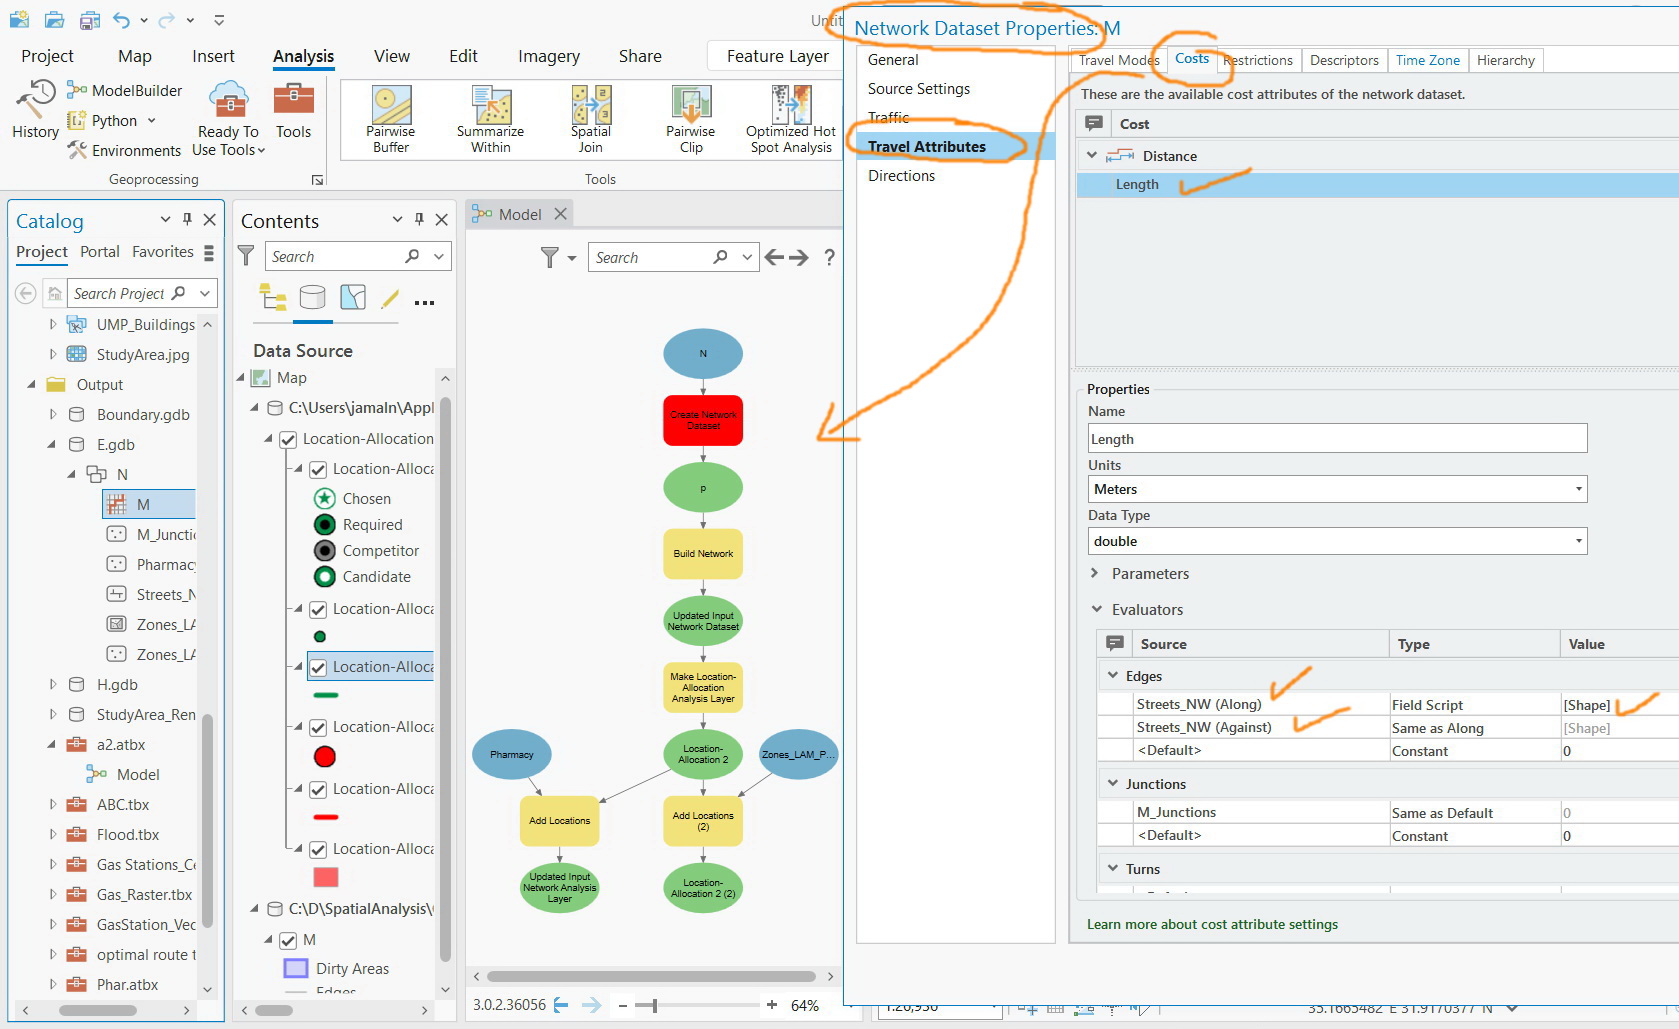1679x1029 pixels.
Task: Open the Tools toolbox
Action: (293, 110)
